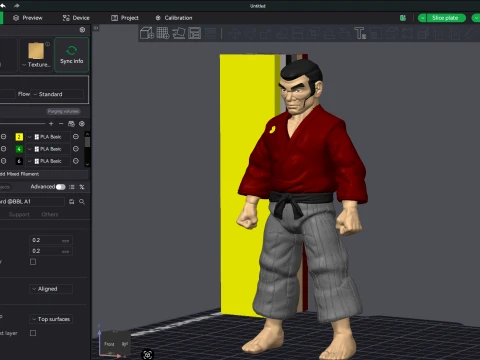Click the AMS sync icon beside minus
The width and height of the screenshot is (480, 360).
[x=71, y=124]
